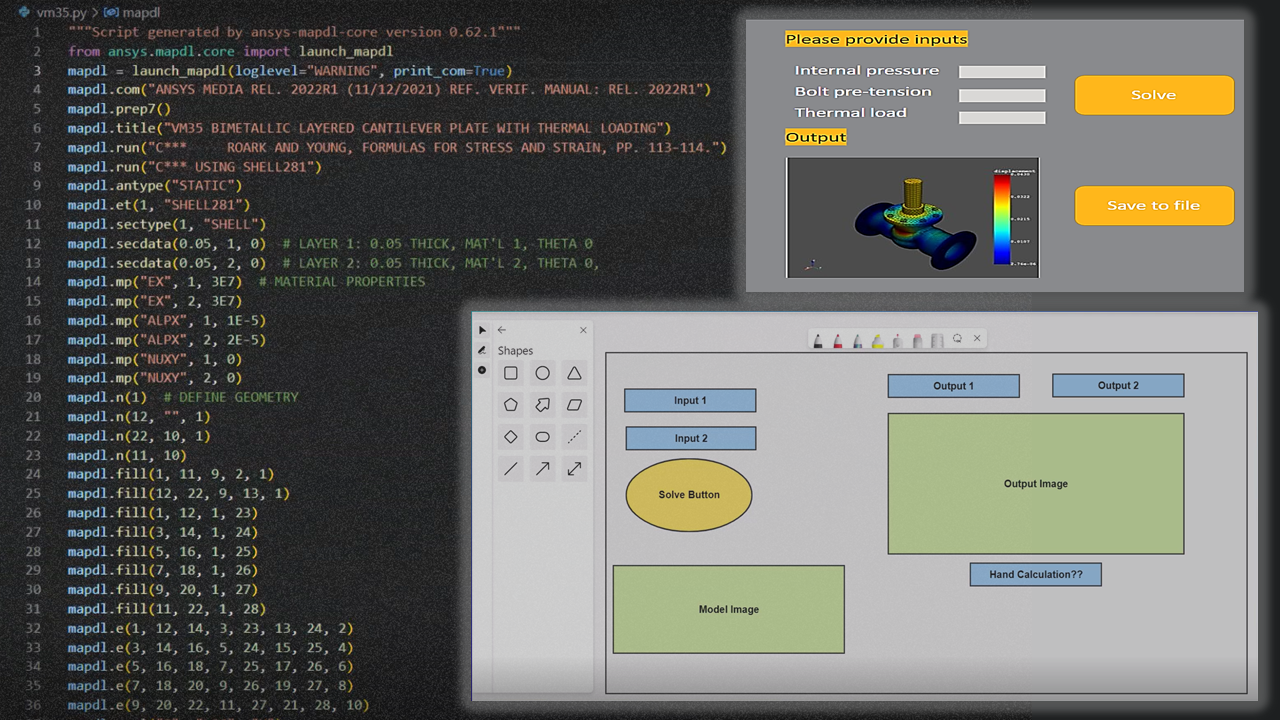The height and width of the screenshot is (720, 1280).
Task: Click the Internal pressure input field
Action: coord(1002,72)
